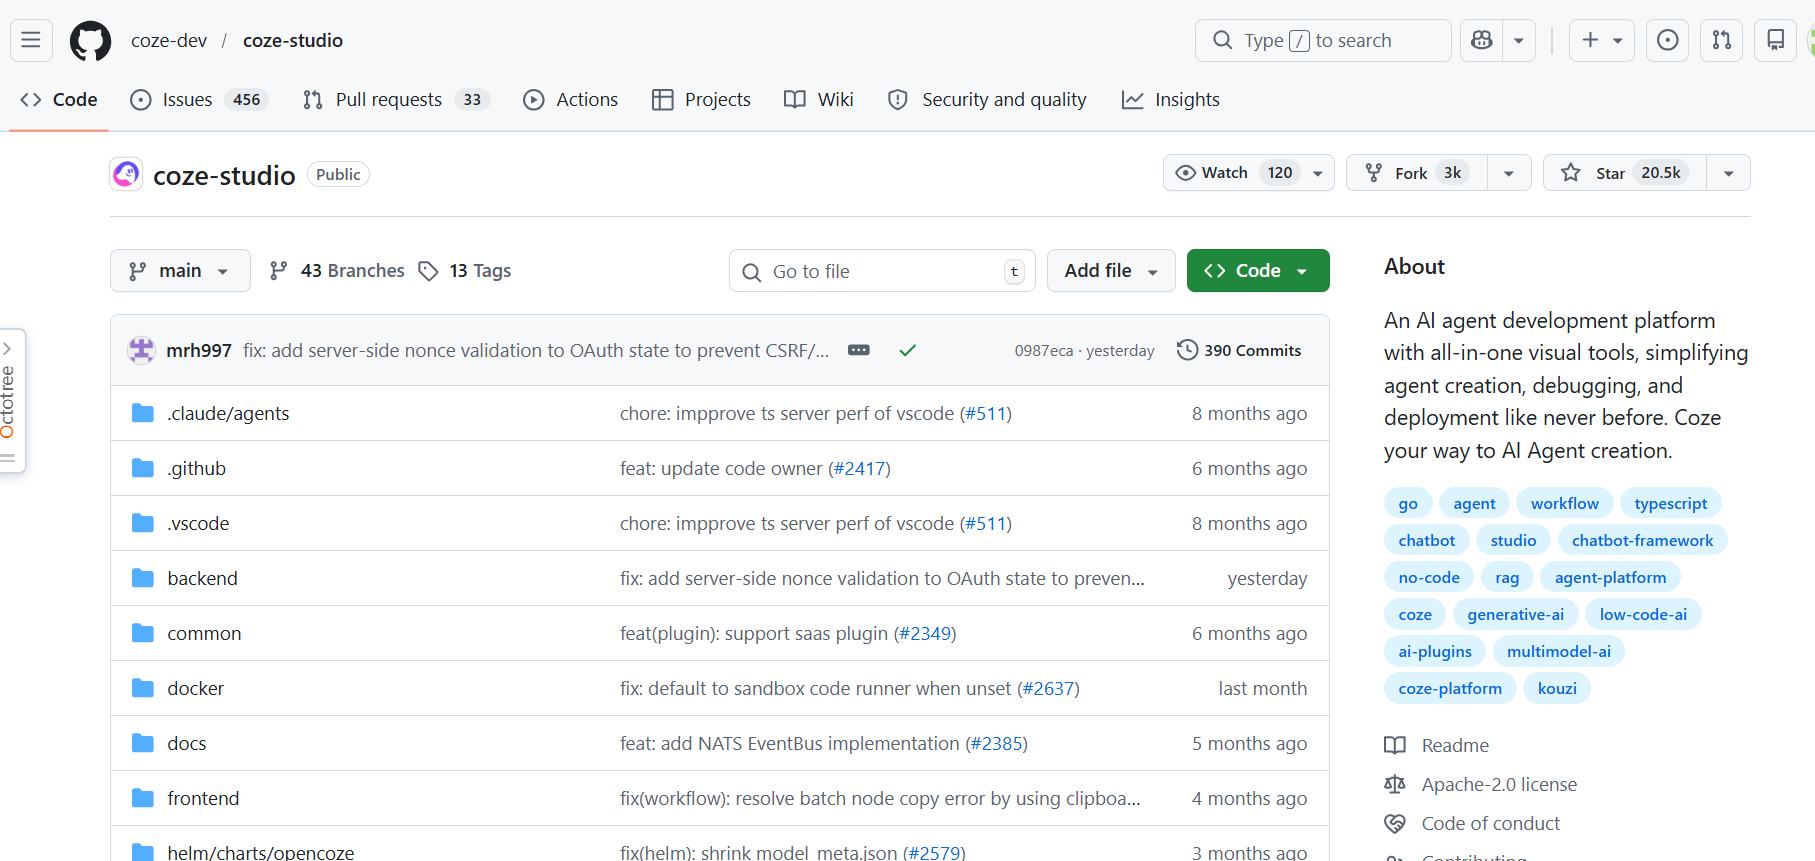Open the .github folder
This screenshot has height=861, width=1815.
pos(196,468)
